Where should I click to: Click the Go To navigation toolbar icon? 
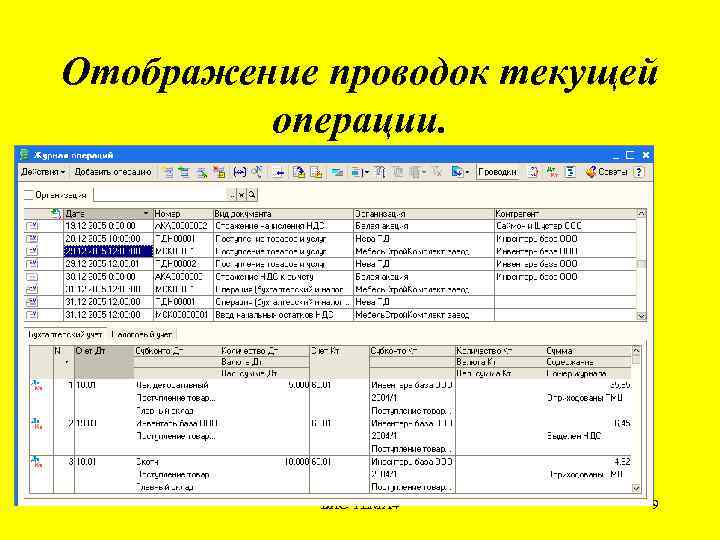(457, 172)
